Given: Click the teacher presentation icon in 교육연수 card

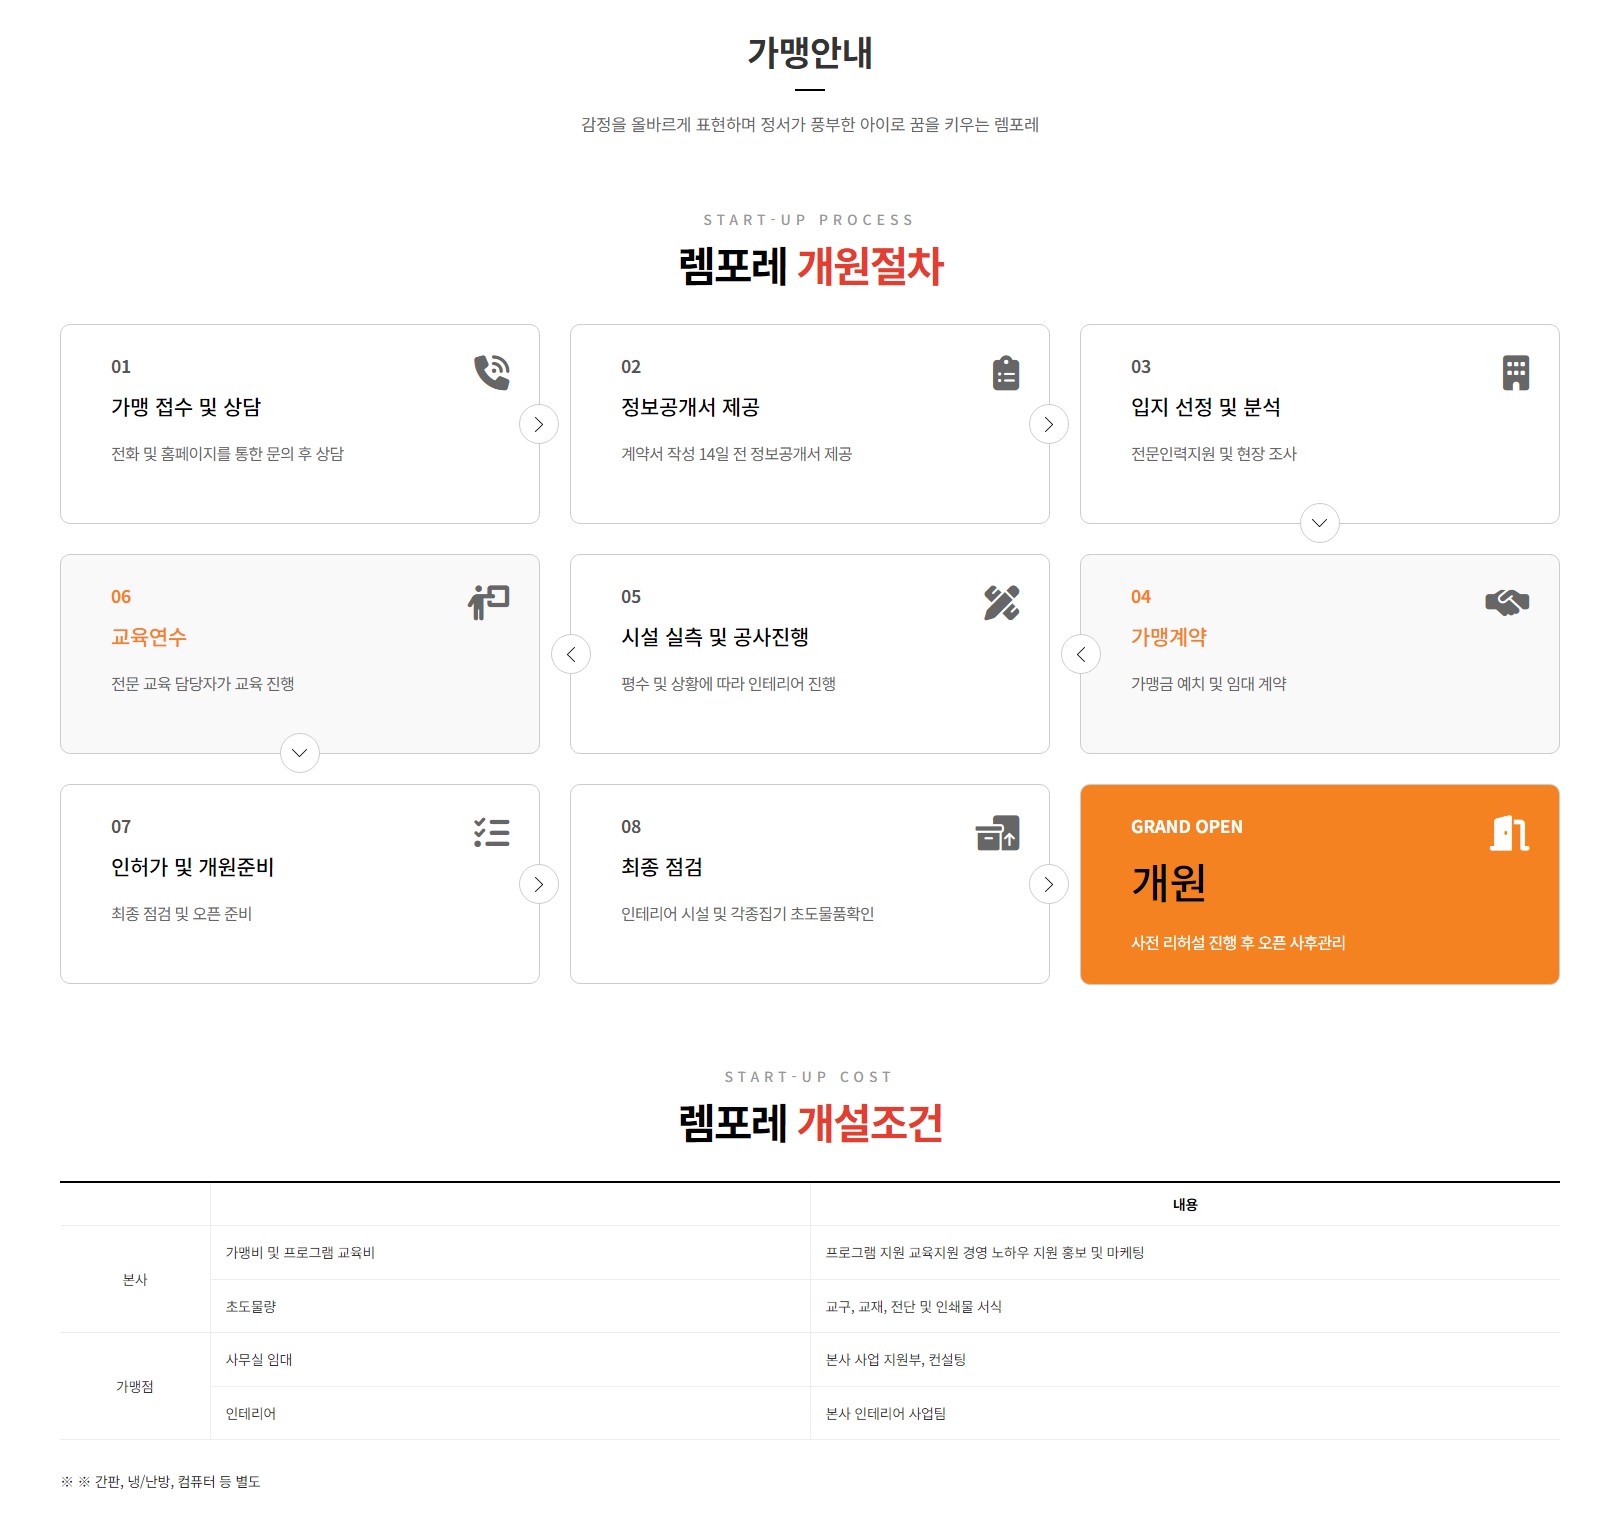Looking at the screenshot, I should [x=489, y=602].
